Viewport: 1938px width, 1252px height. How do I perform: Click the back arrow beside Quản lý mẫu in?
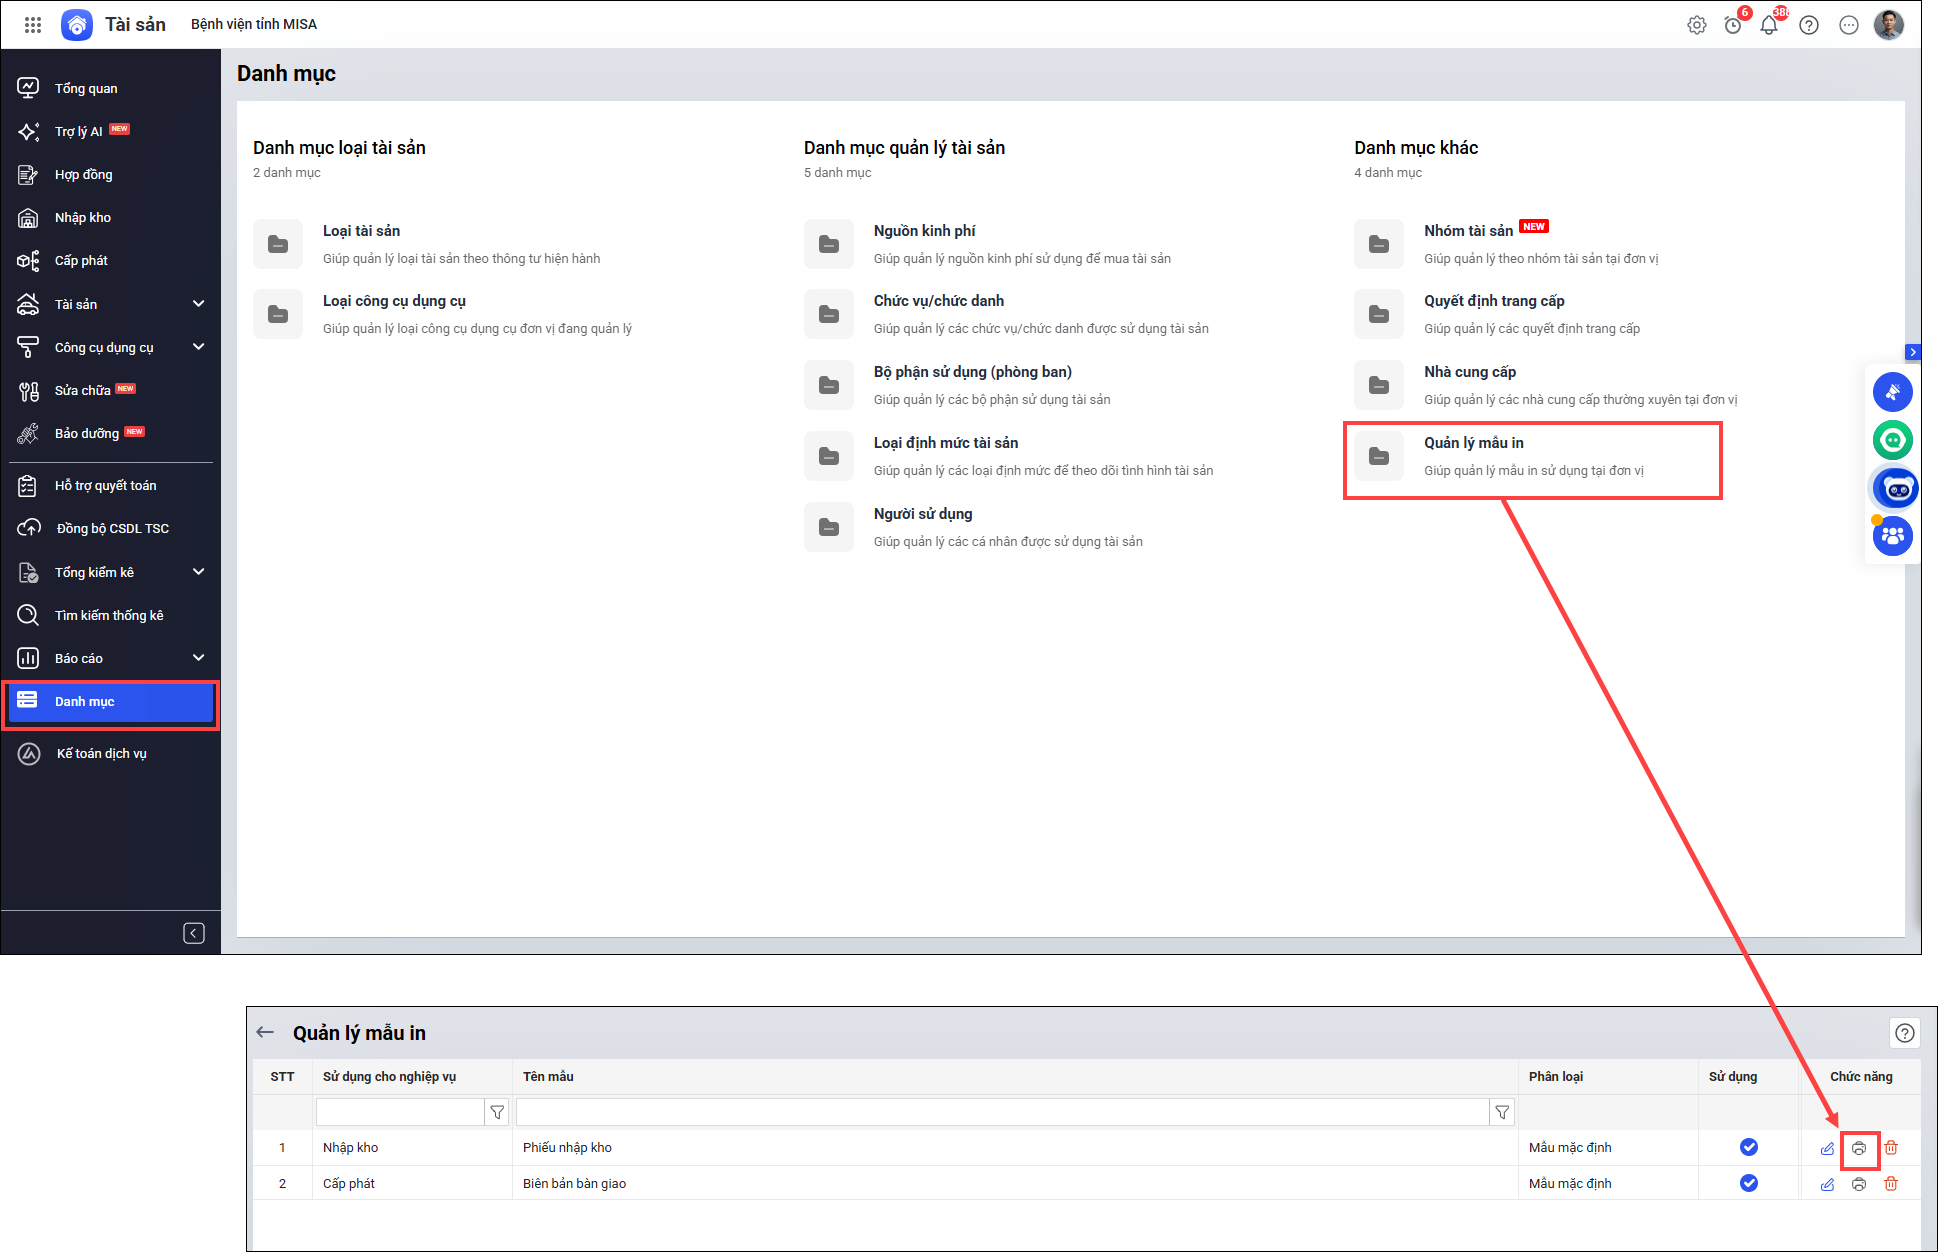(265, 1032)
